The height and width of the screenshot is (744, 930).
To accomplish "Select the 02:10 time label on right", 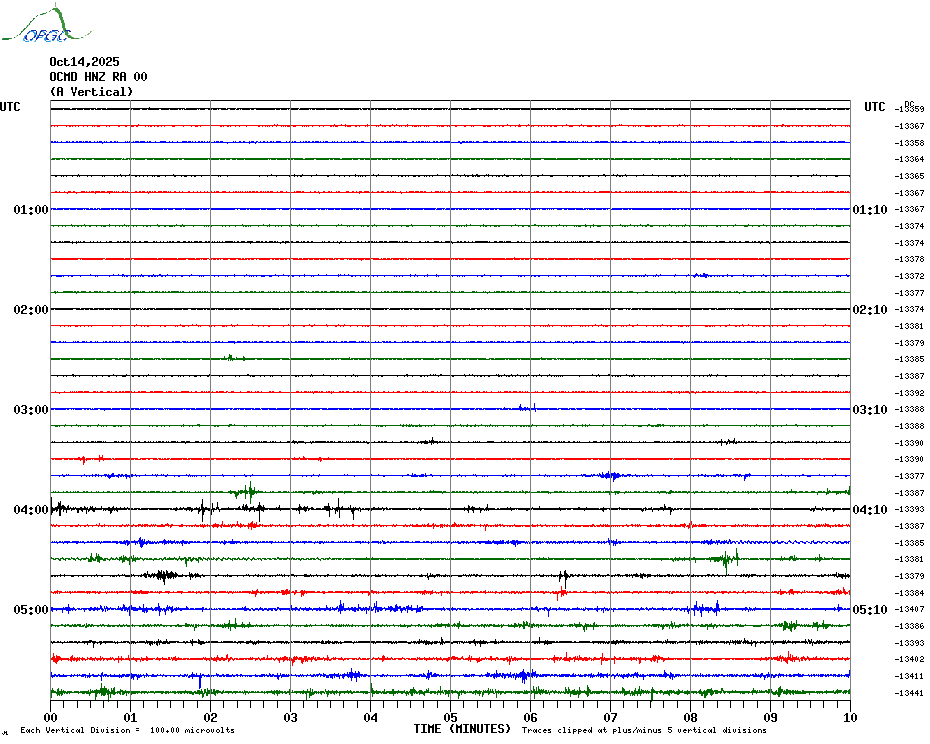I will [x=869, y=310].
